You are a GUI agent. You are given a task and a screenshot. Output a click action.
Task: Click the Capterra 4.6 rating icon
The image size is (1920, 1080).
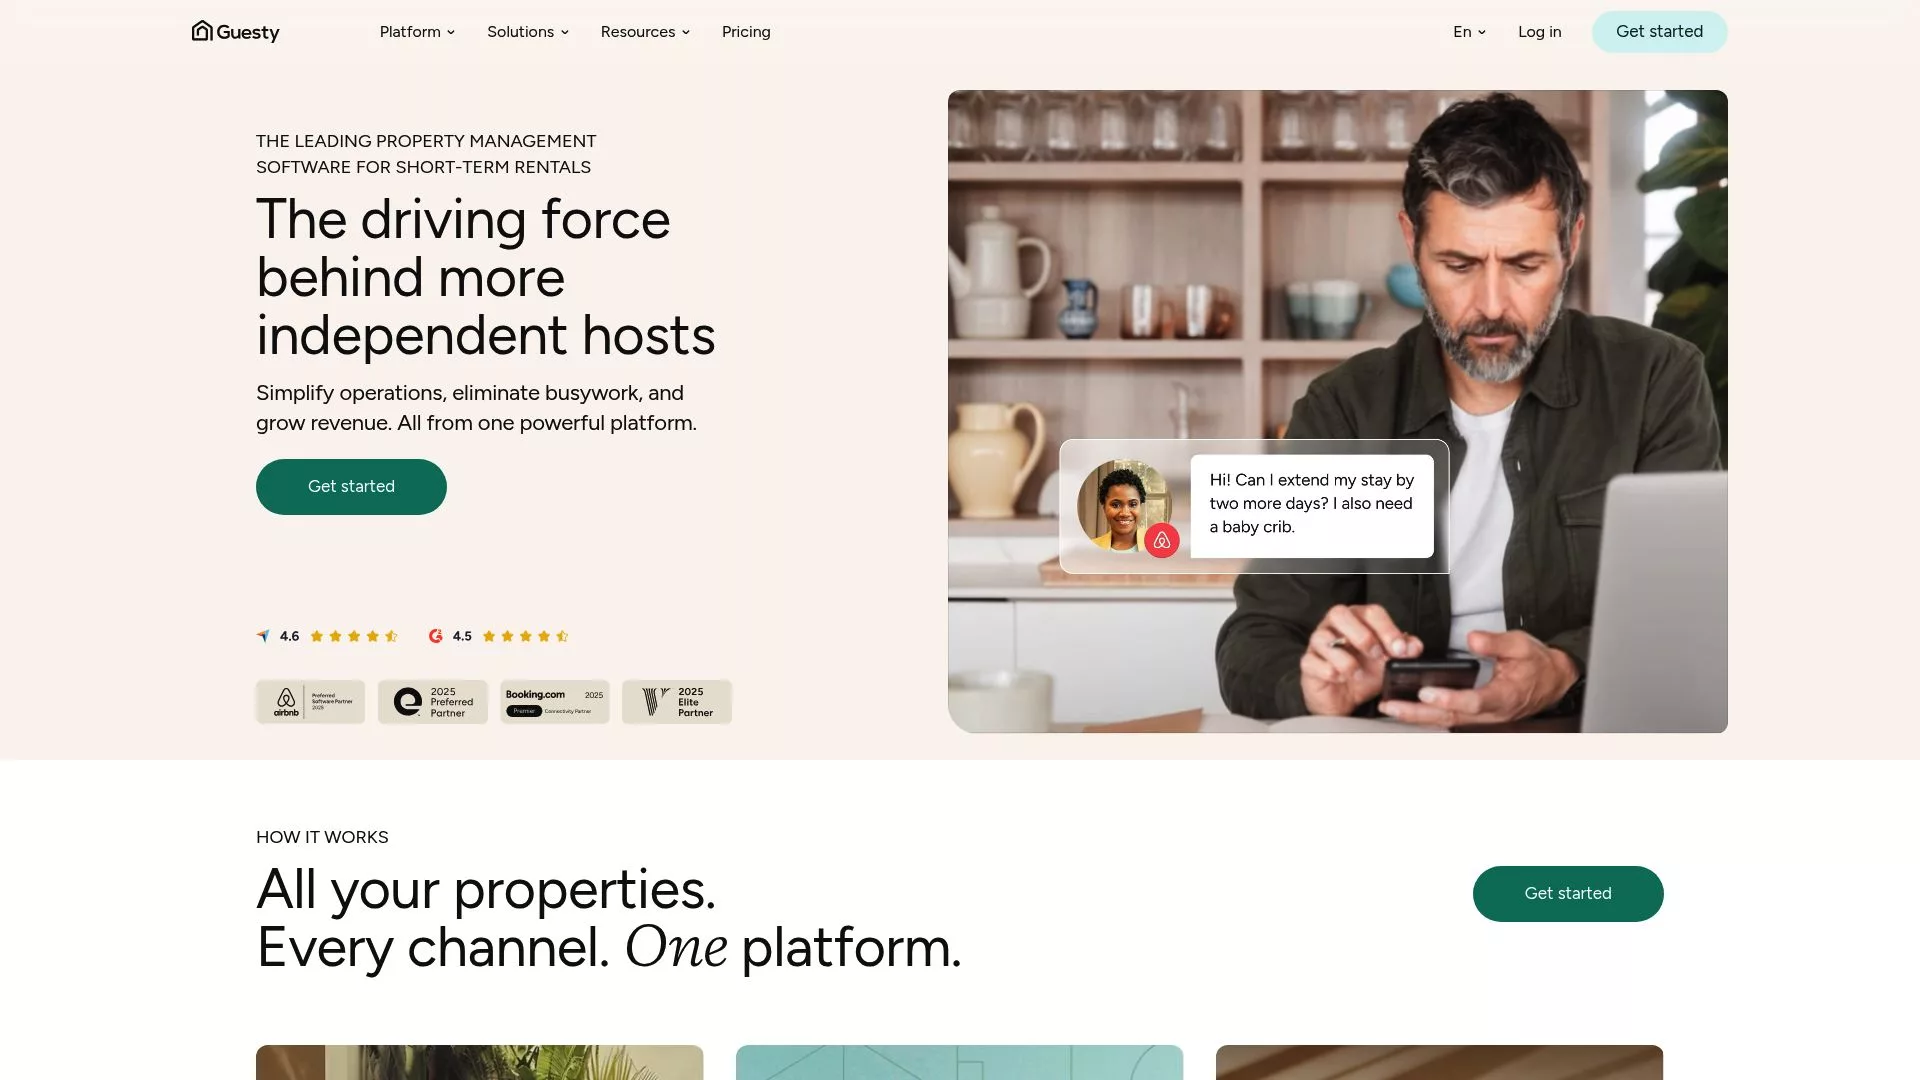point(263,636)
